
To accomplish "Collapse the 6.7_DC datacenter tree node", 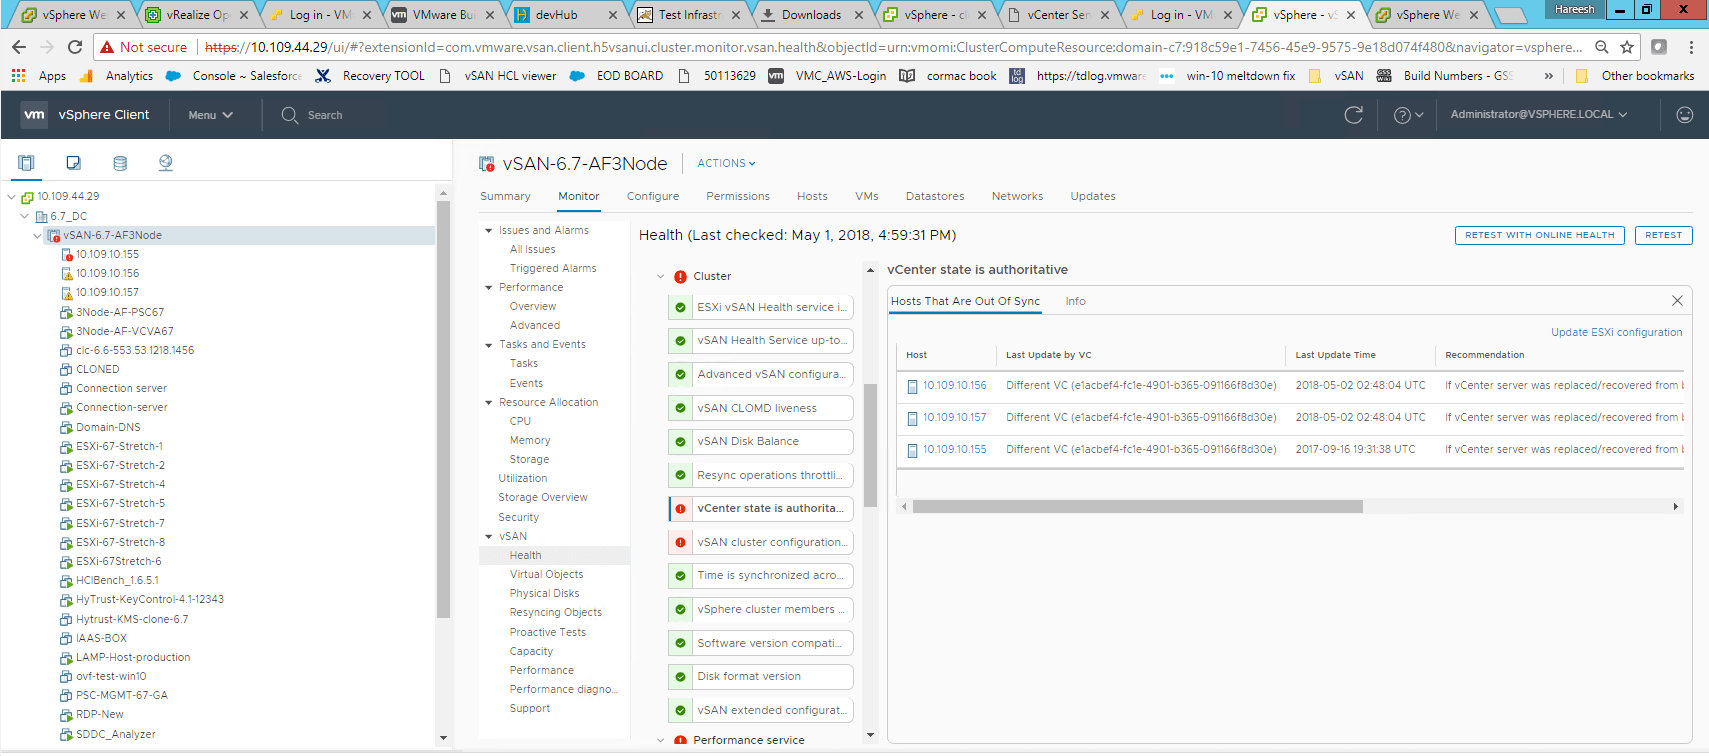I will coord(25,216).
